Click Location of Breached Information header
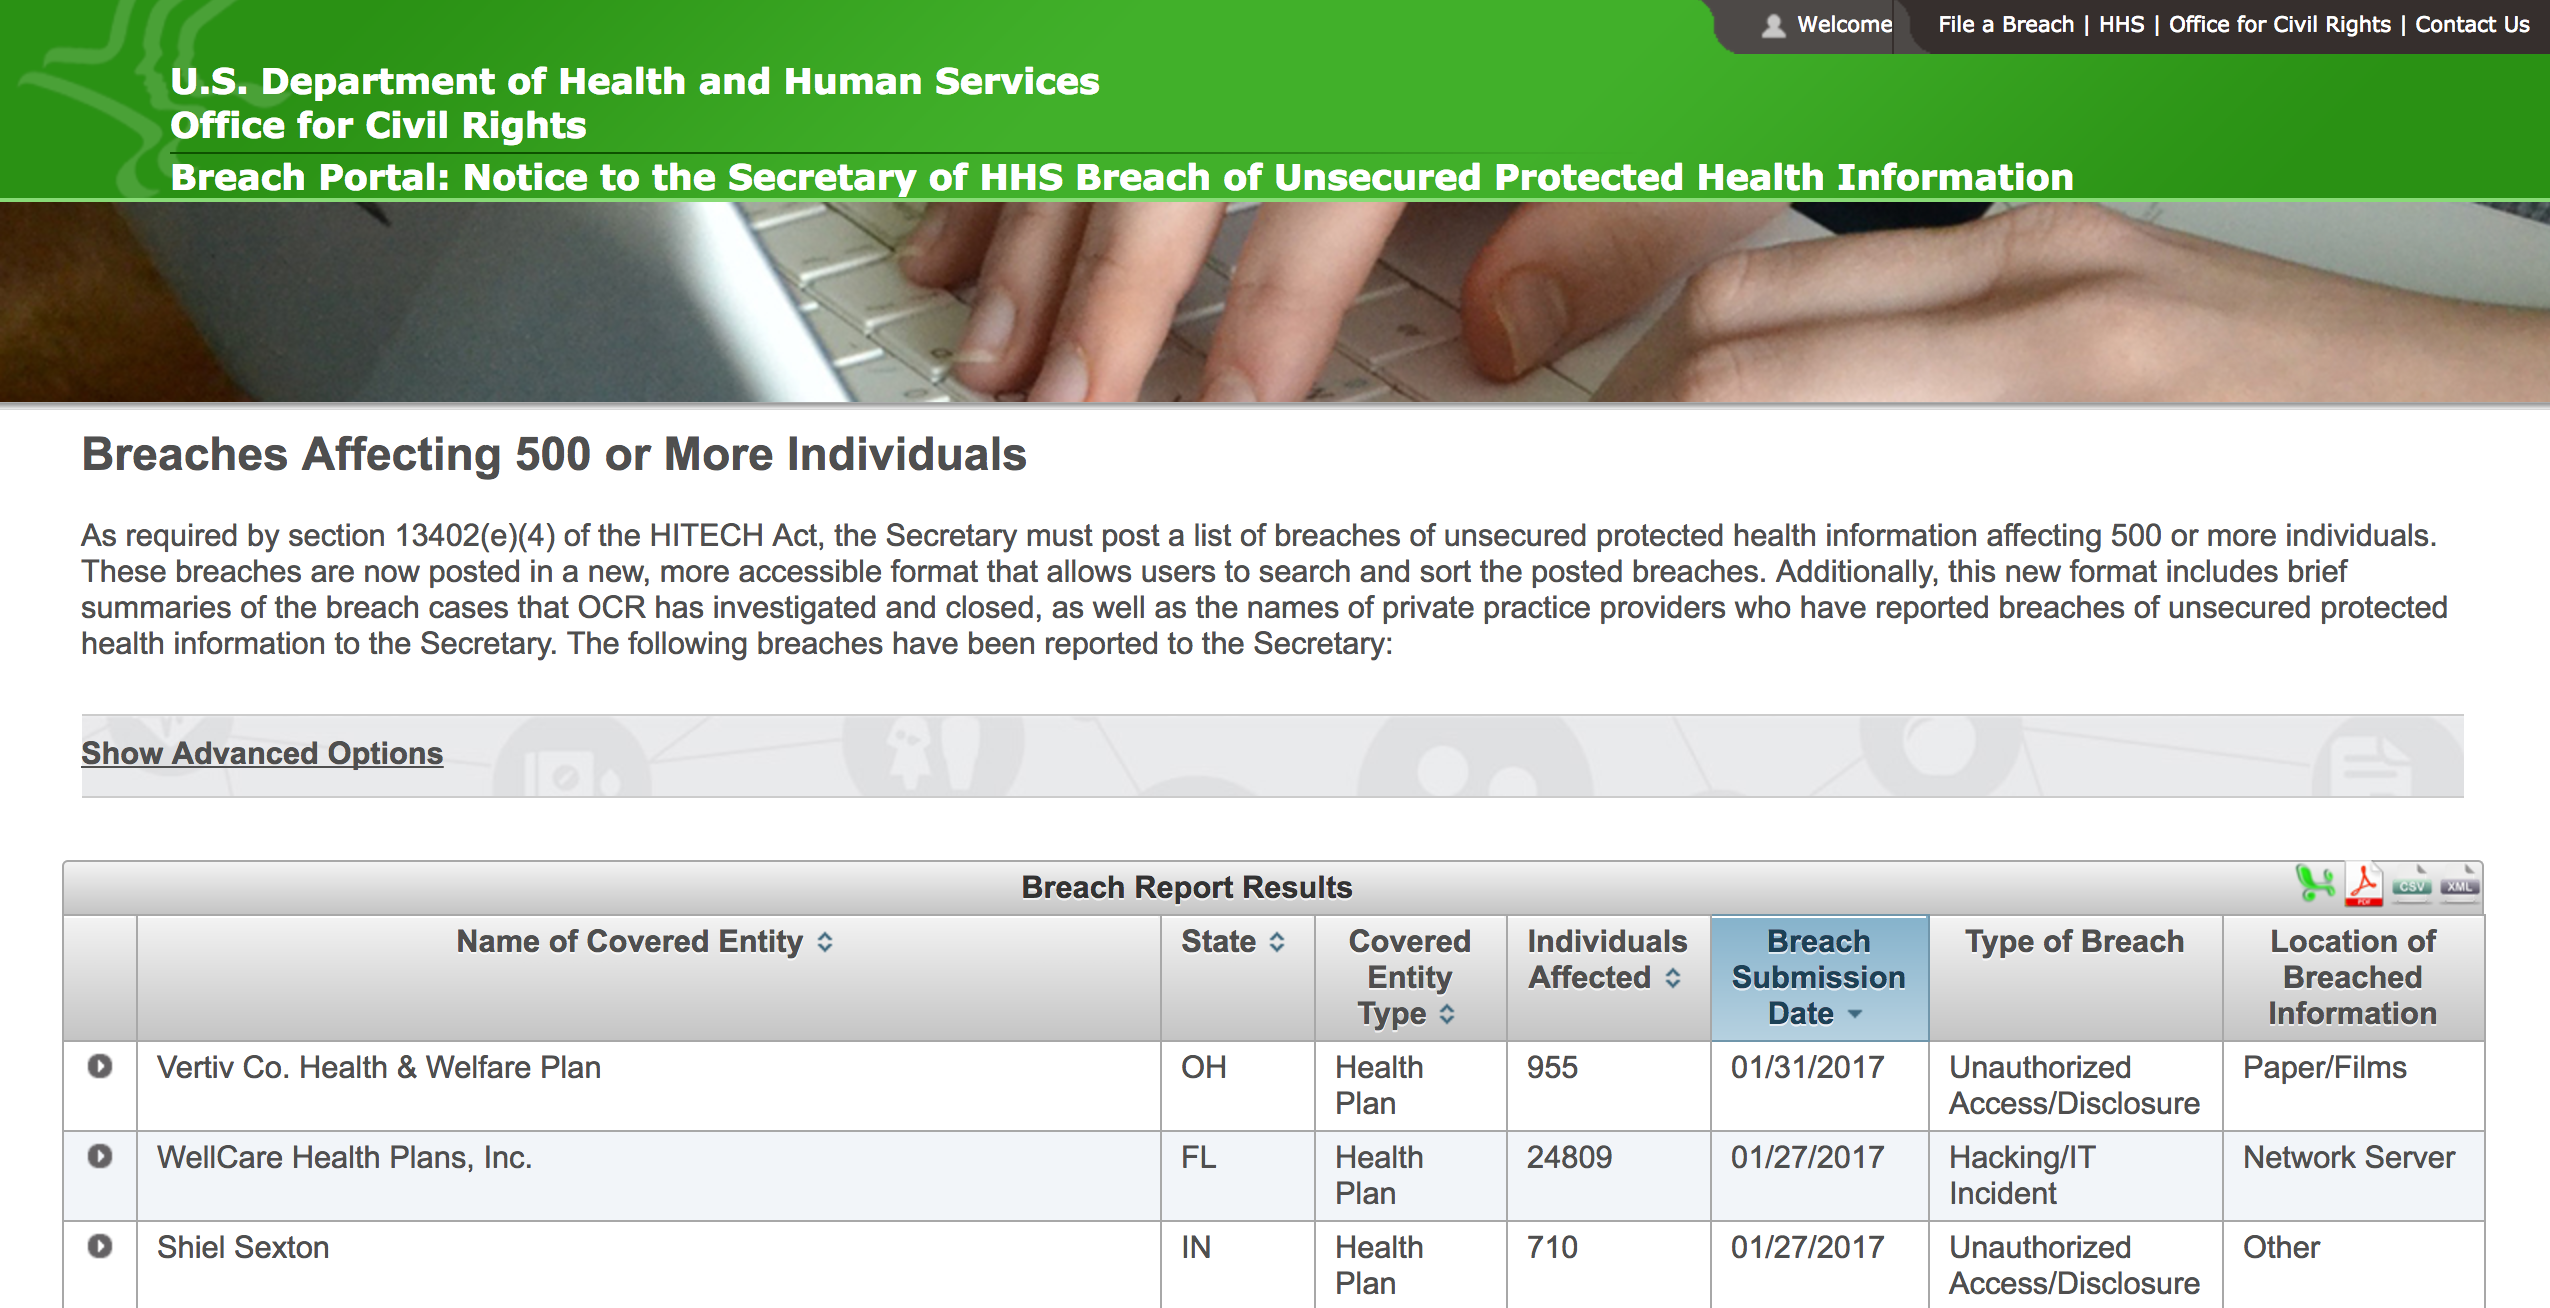The height and width of the screenshot is (1308, 2550). tap(2352, 977)
